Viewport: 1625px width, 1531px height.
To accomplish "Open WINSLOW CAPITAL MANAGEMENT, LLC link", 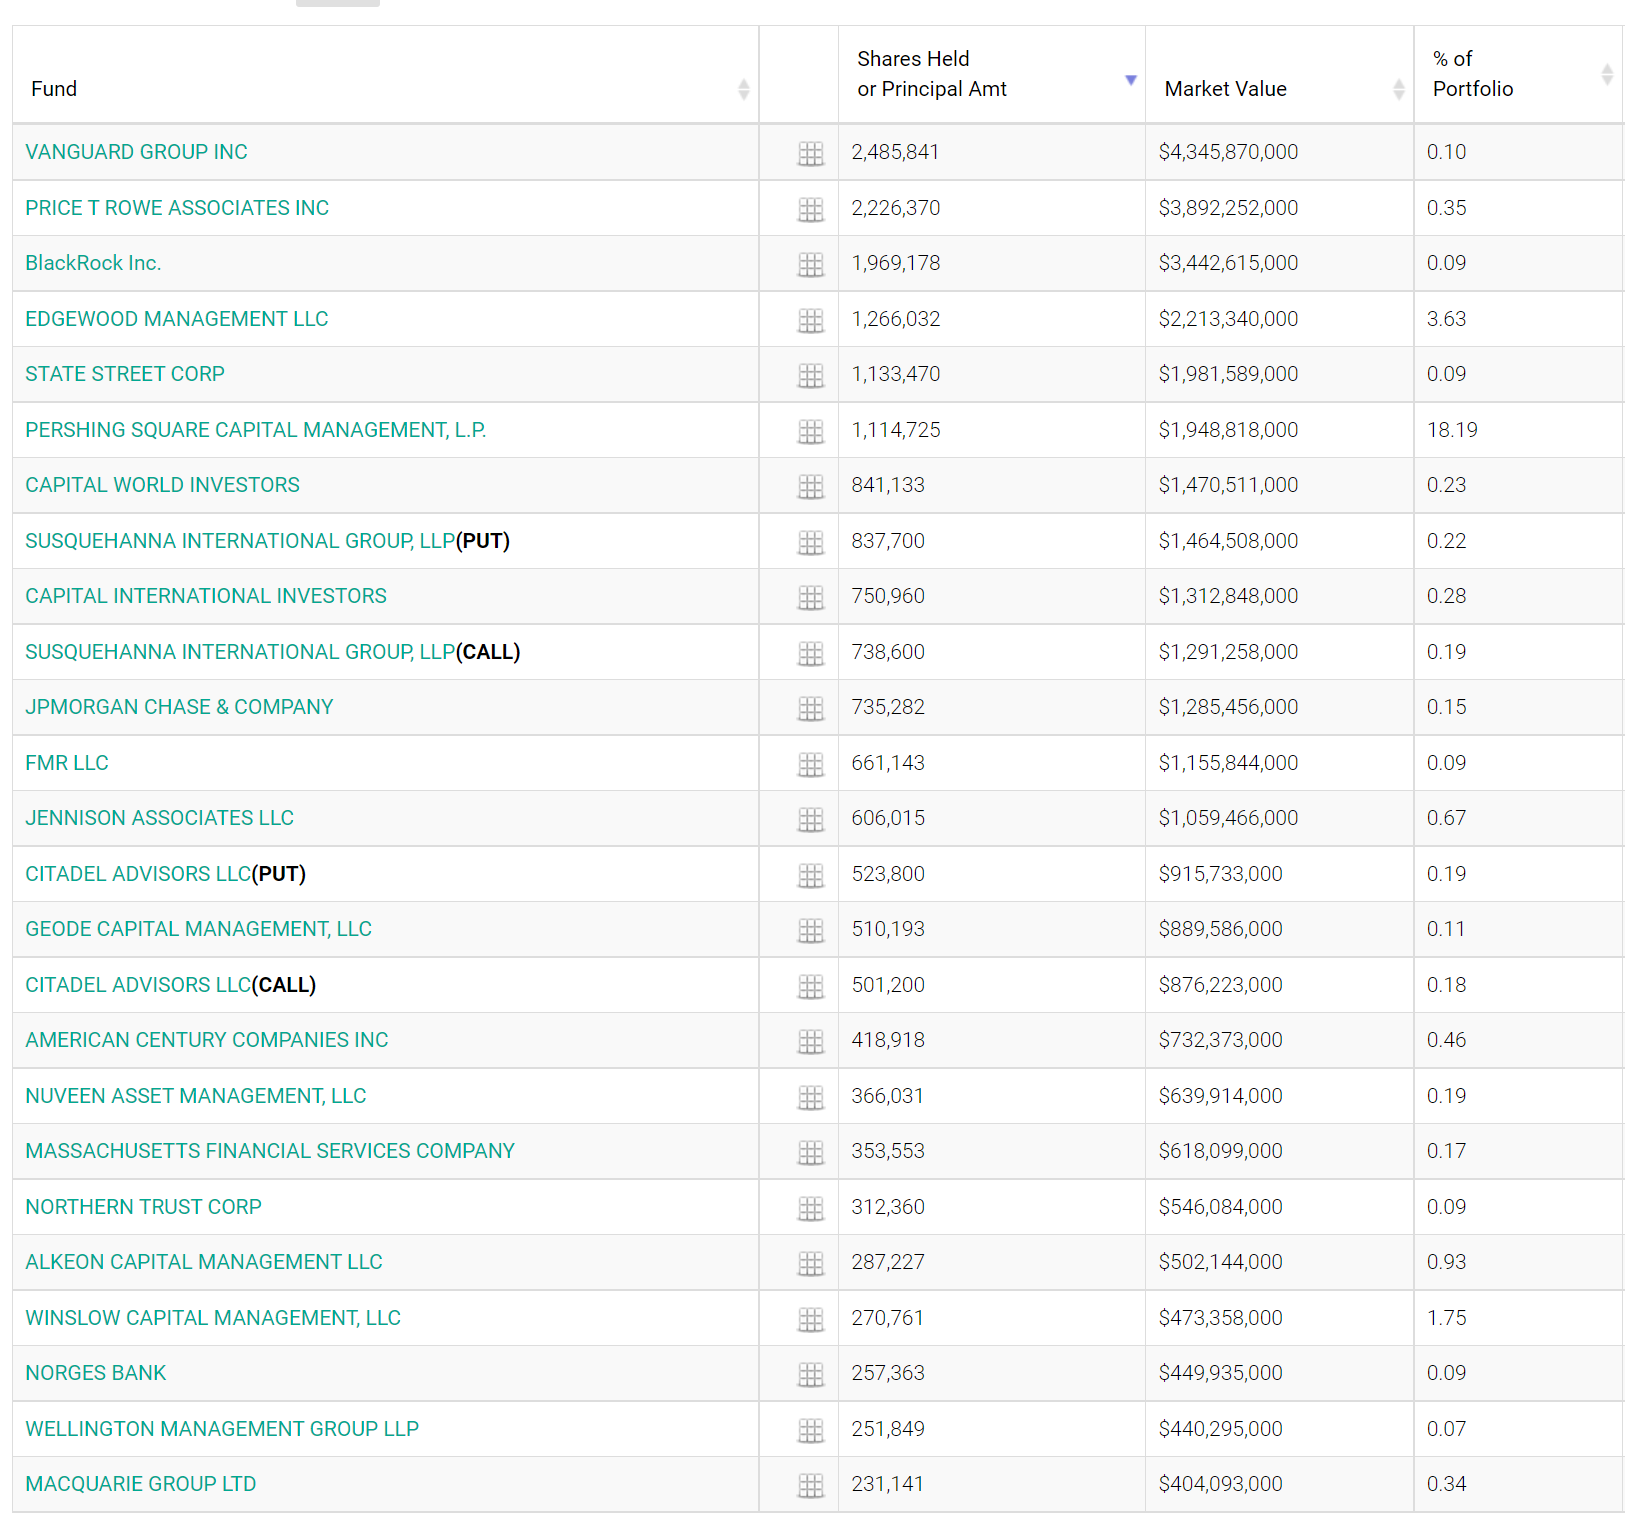I will (x=213, y=1318).
